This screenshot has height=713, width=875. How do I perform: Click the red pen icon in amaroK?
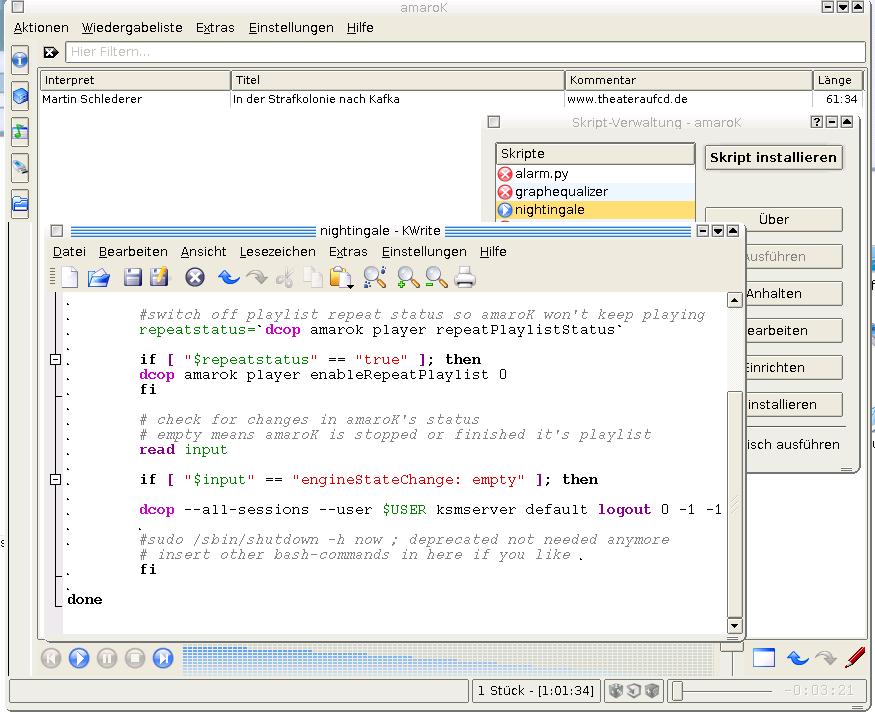pyautogui.click(x=855, y=657)
